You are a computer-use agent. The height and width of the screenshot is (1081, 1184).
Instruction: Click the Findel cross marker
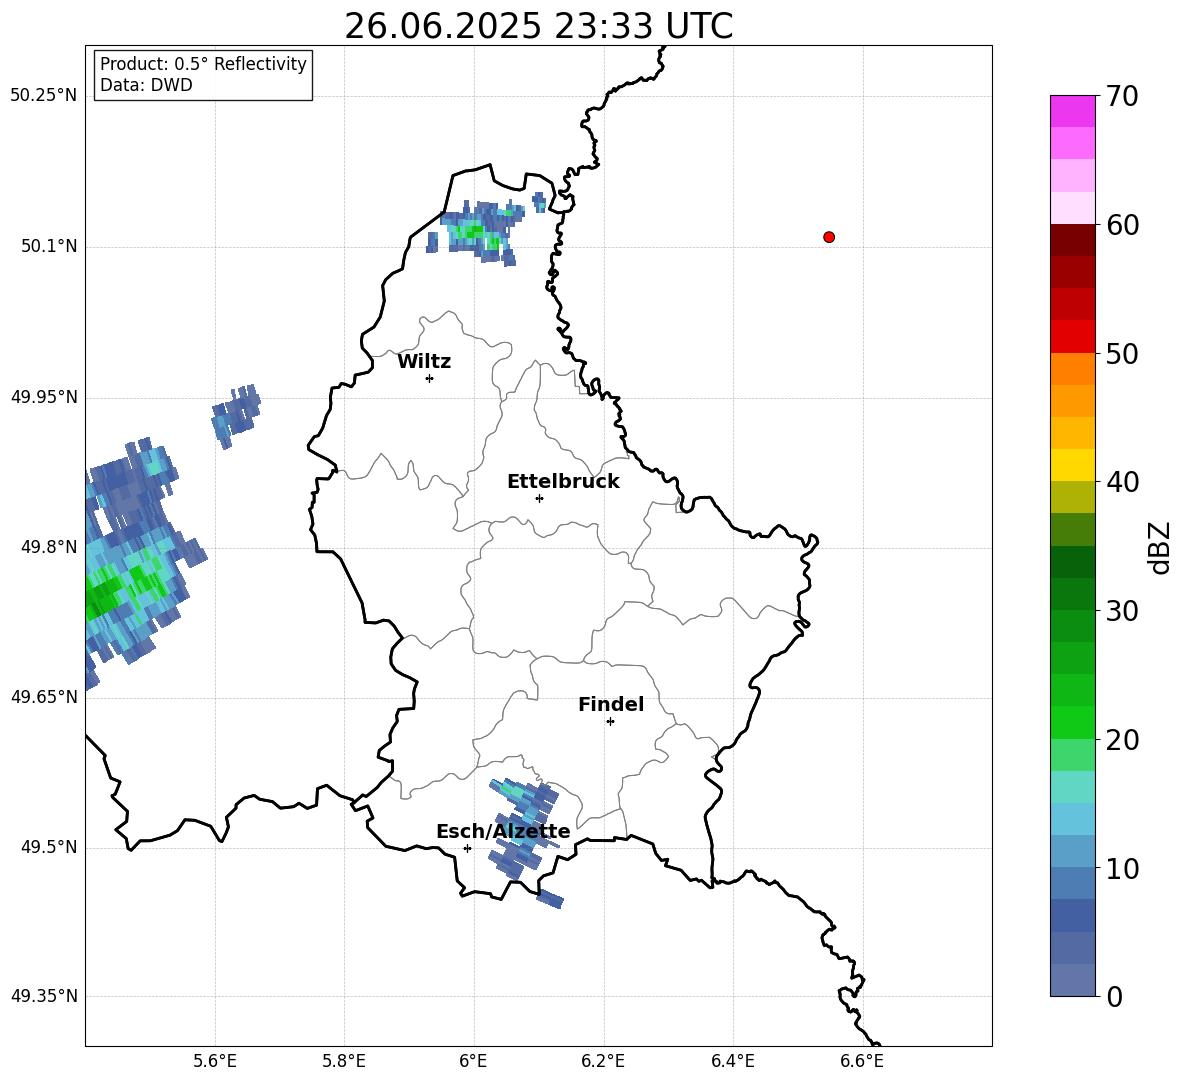click(610, 722)
